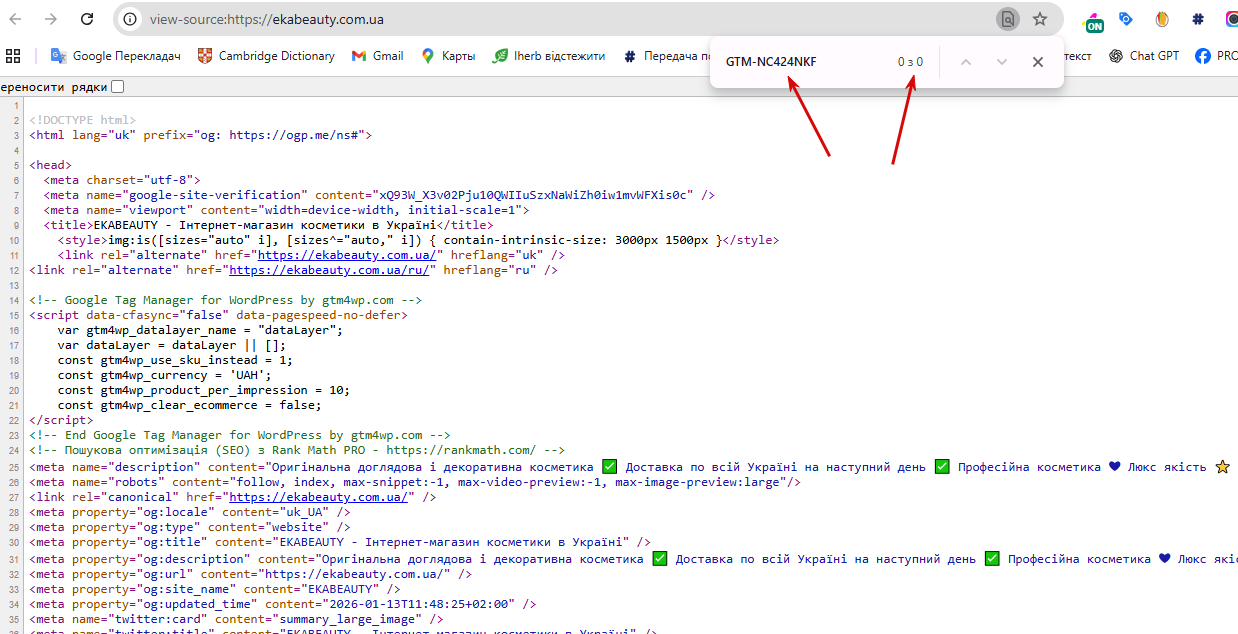
Task: Click the og:updated_time meta line
Action: pos(283,604)
